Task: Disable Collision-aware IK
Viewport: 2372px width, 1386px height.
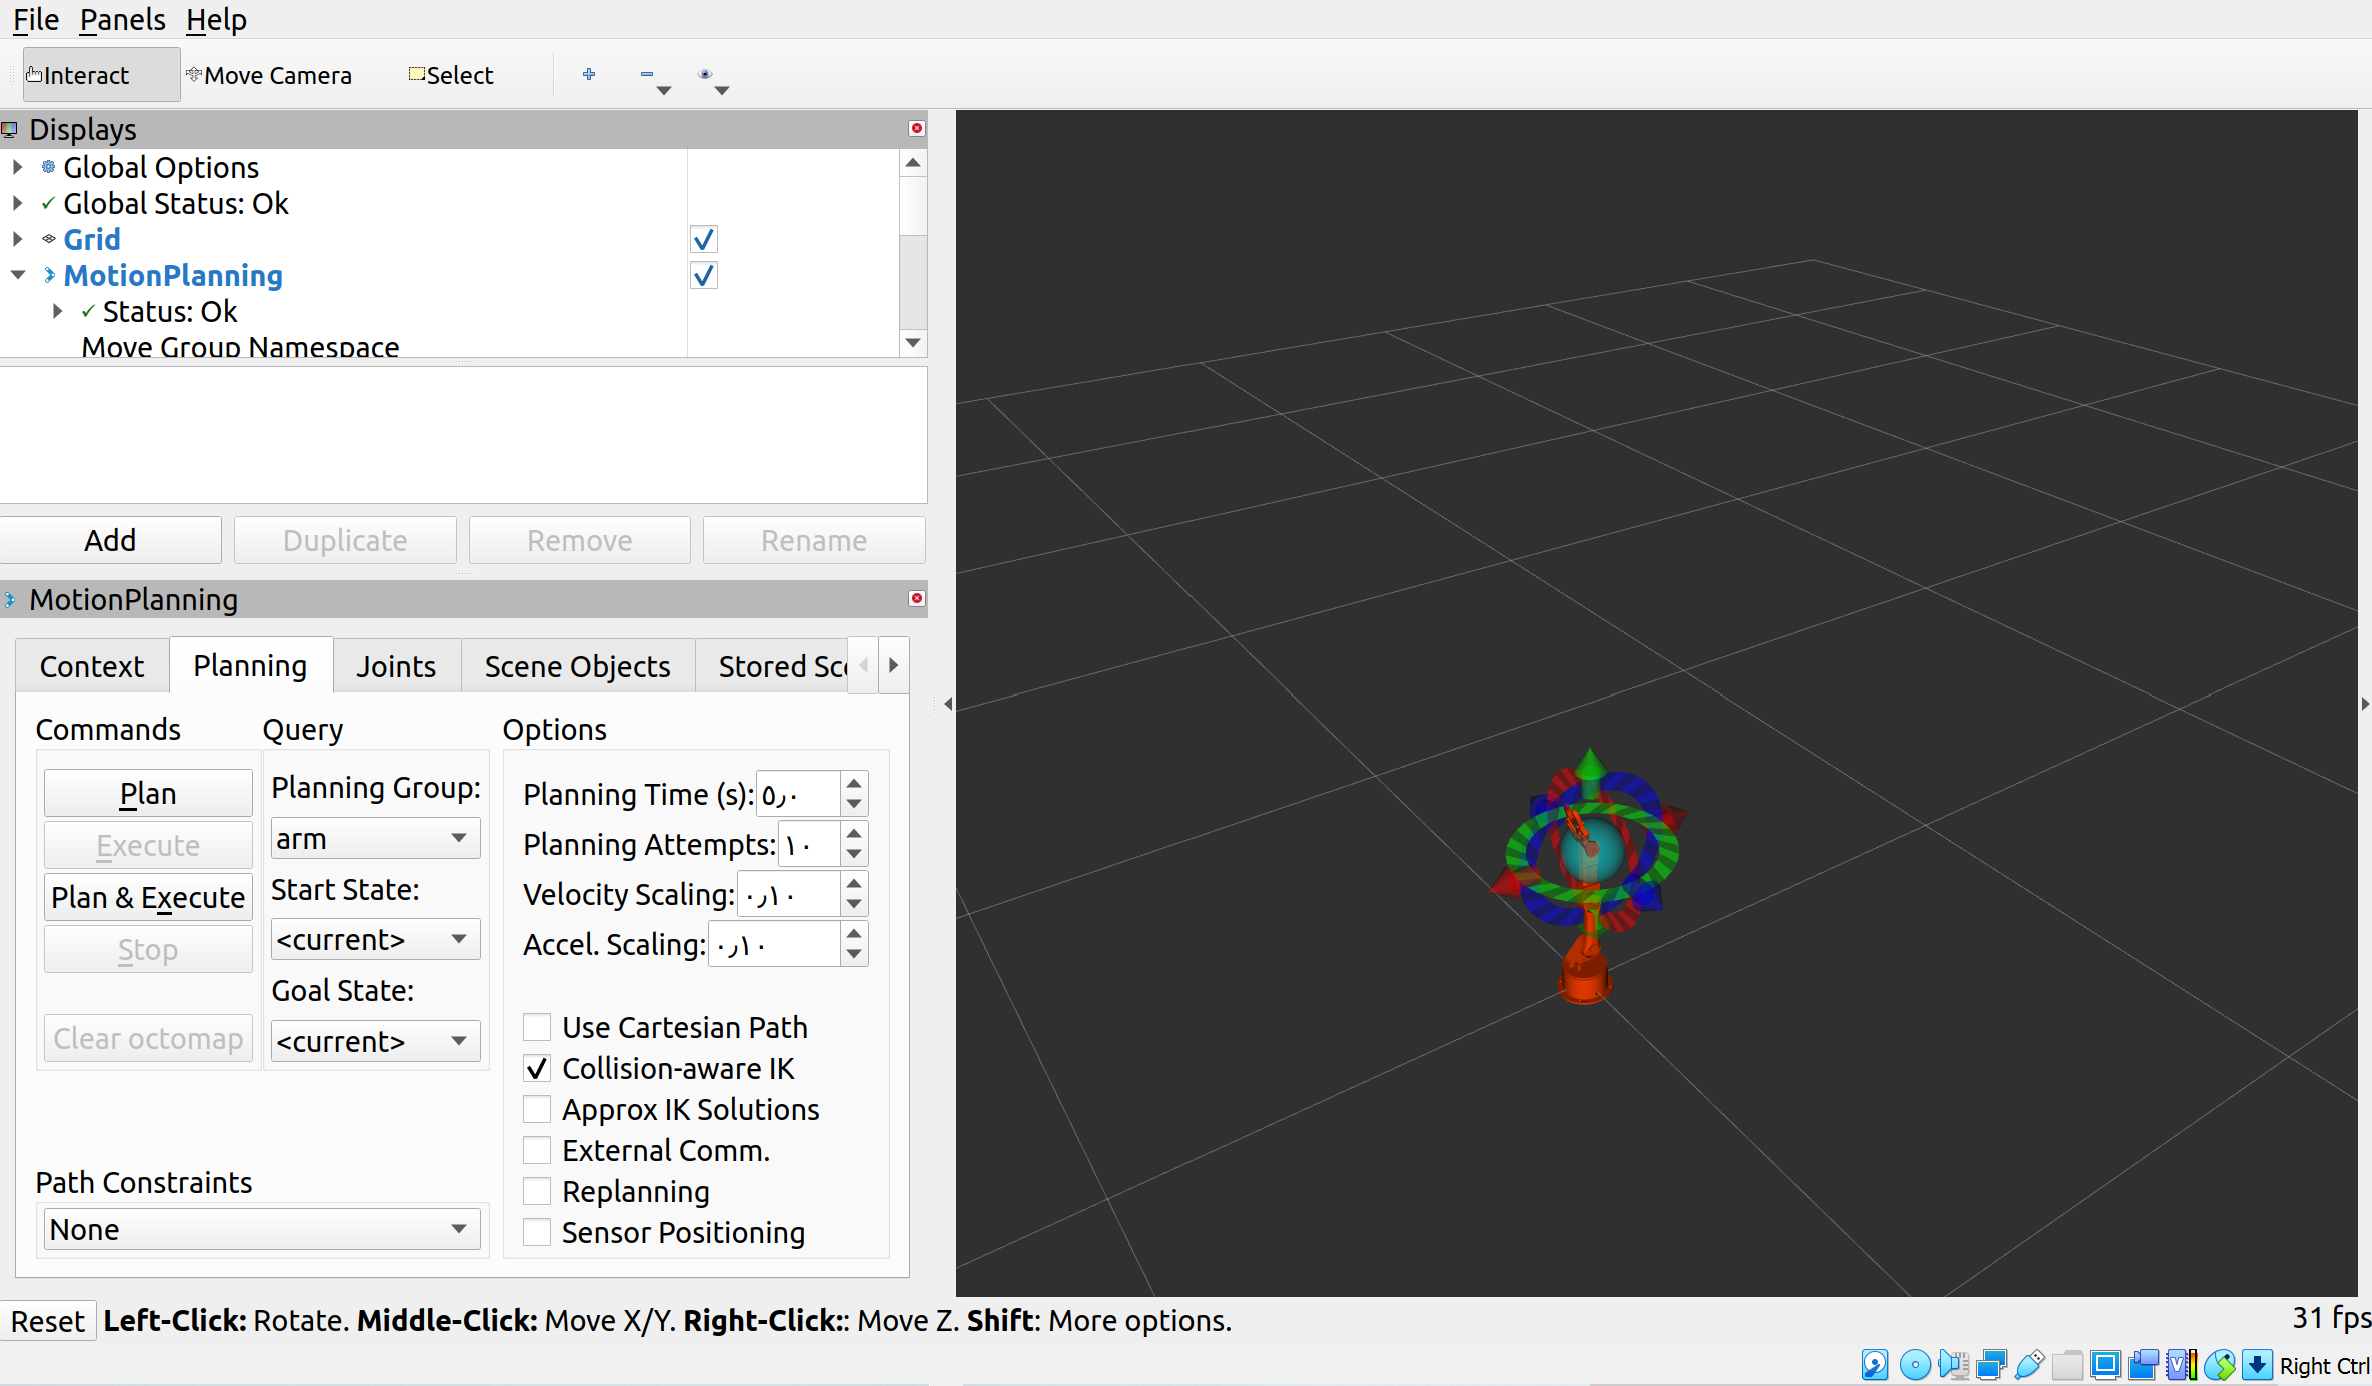Action: coord(537,1068)
